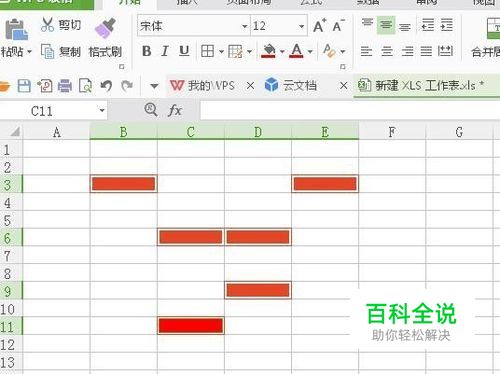Click the distributed alignment icon
500x374 pixels.
click(x=445, y=51)
